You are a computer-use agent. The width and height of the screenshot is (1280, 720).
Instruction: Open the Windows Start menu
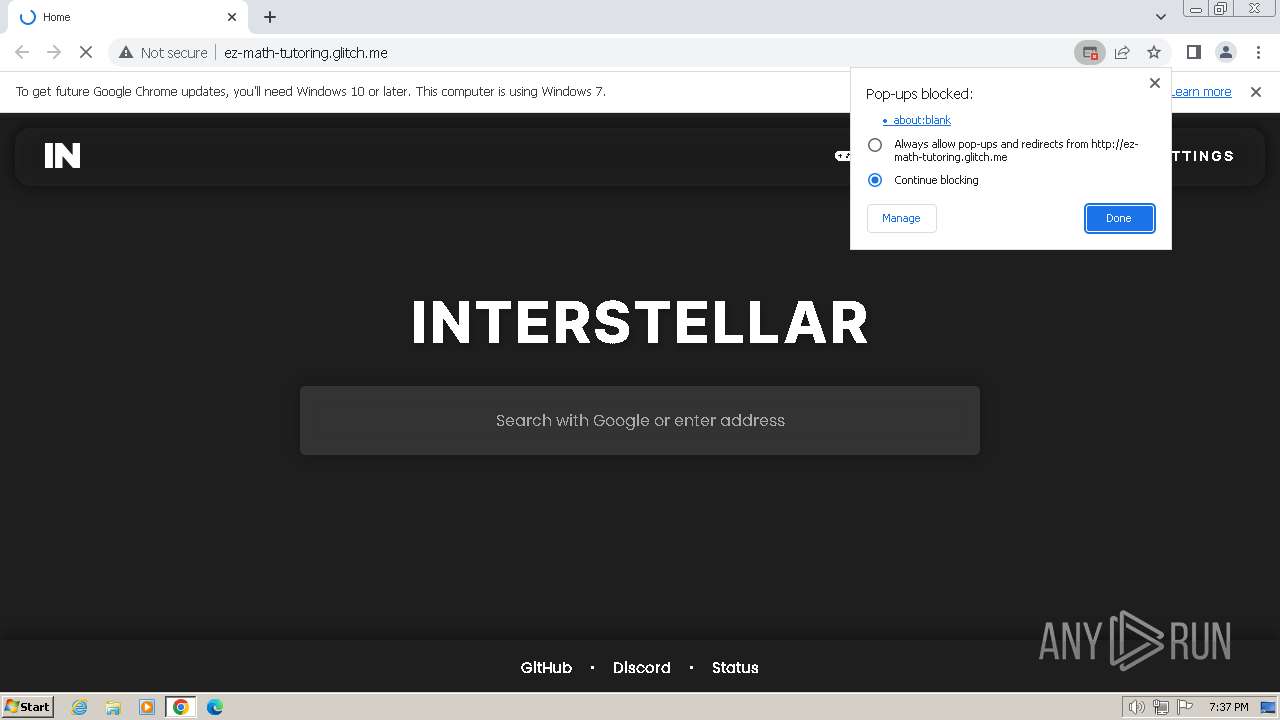tap(27, 707)
